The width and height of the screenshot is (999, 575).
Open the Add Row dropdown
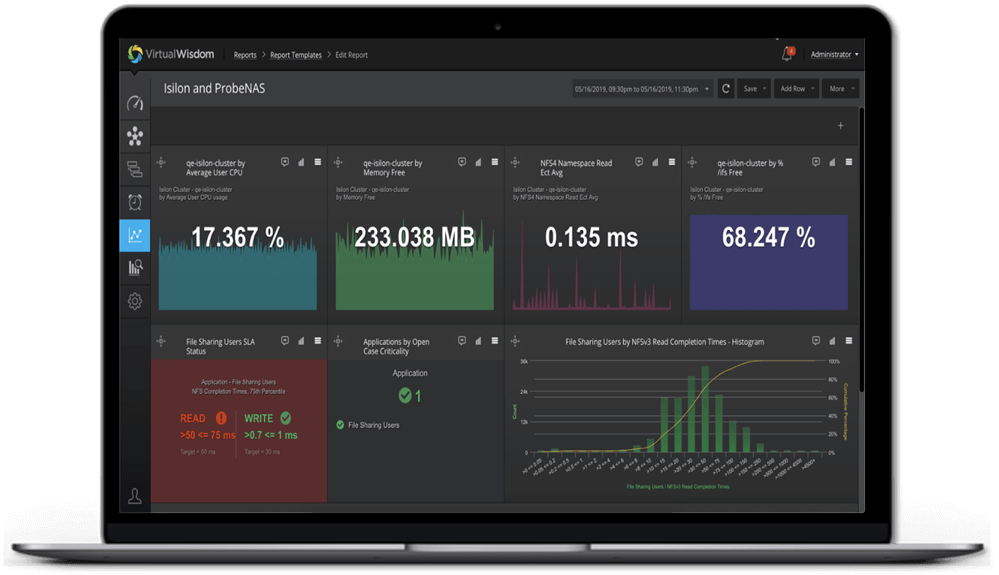coord(796,89)
